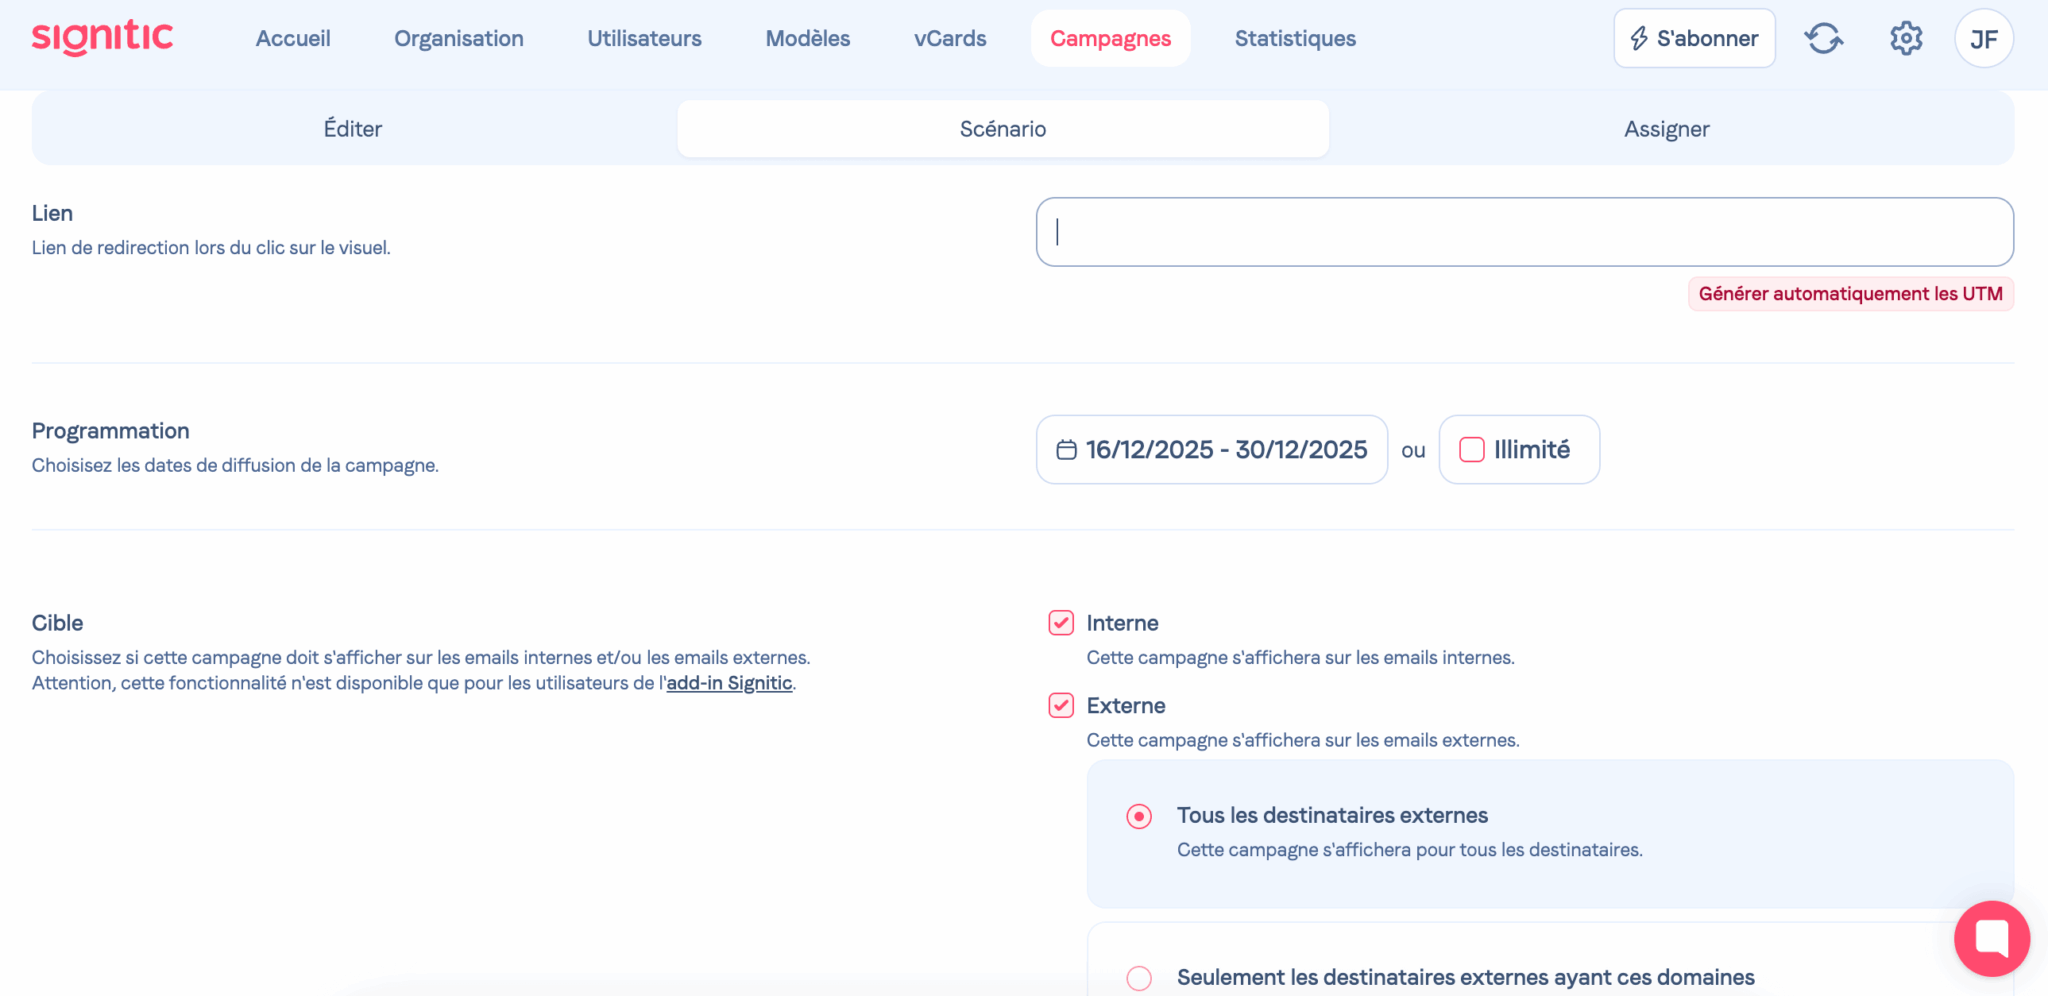Enable the Illimité checkbox
2048x996 pixels.
point(1472,450)
